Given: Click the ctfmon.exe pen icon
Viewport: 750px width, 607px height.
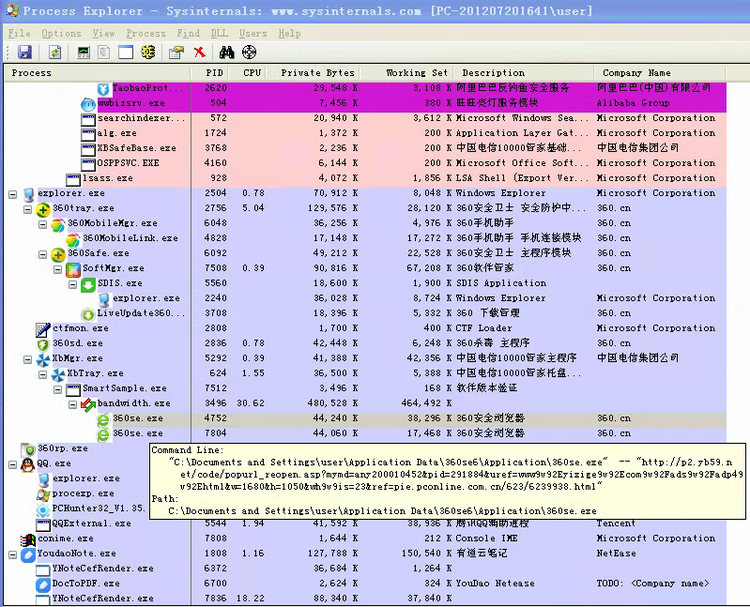Looking at the screenshot, I should pos(43,329).
